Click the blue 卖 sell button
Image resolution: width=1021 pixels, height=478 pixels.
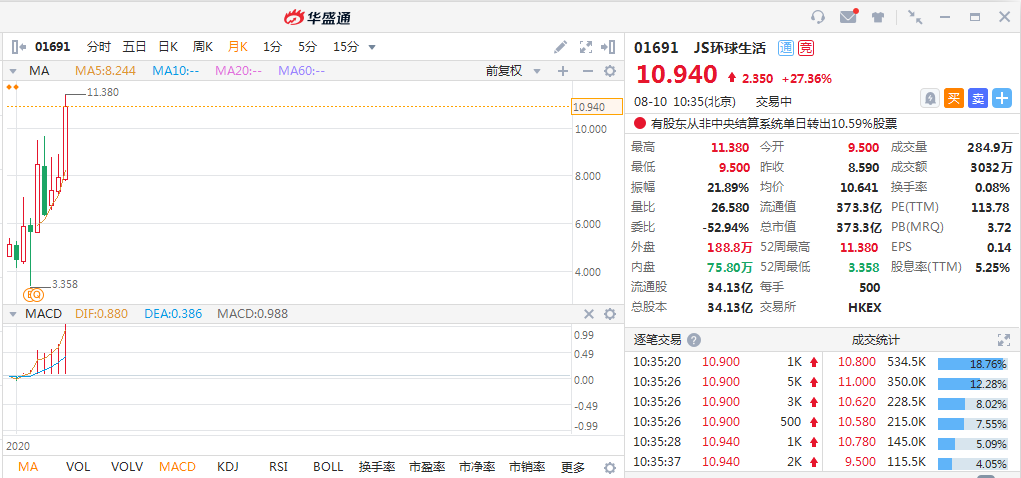pos(977,98)
